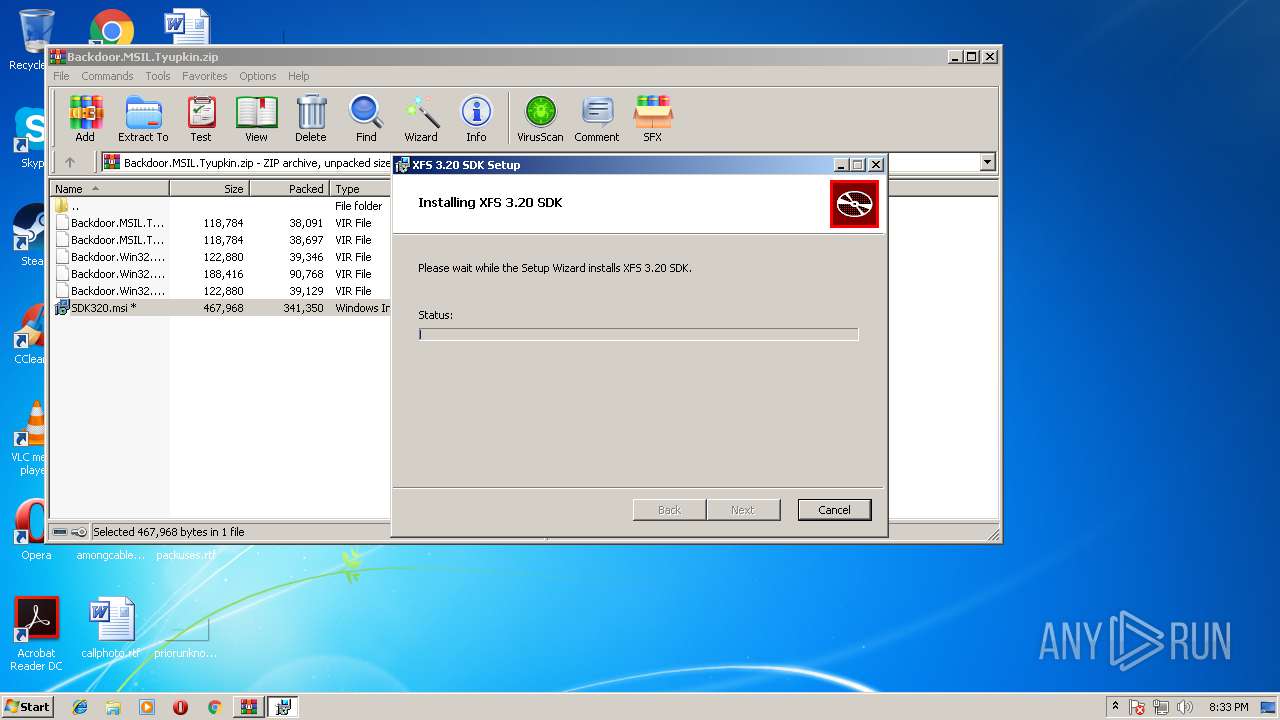1280x720 pixels.
Task: Open Windows Explorer folder taskbar icon
Action: (x=113, y=707)
